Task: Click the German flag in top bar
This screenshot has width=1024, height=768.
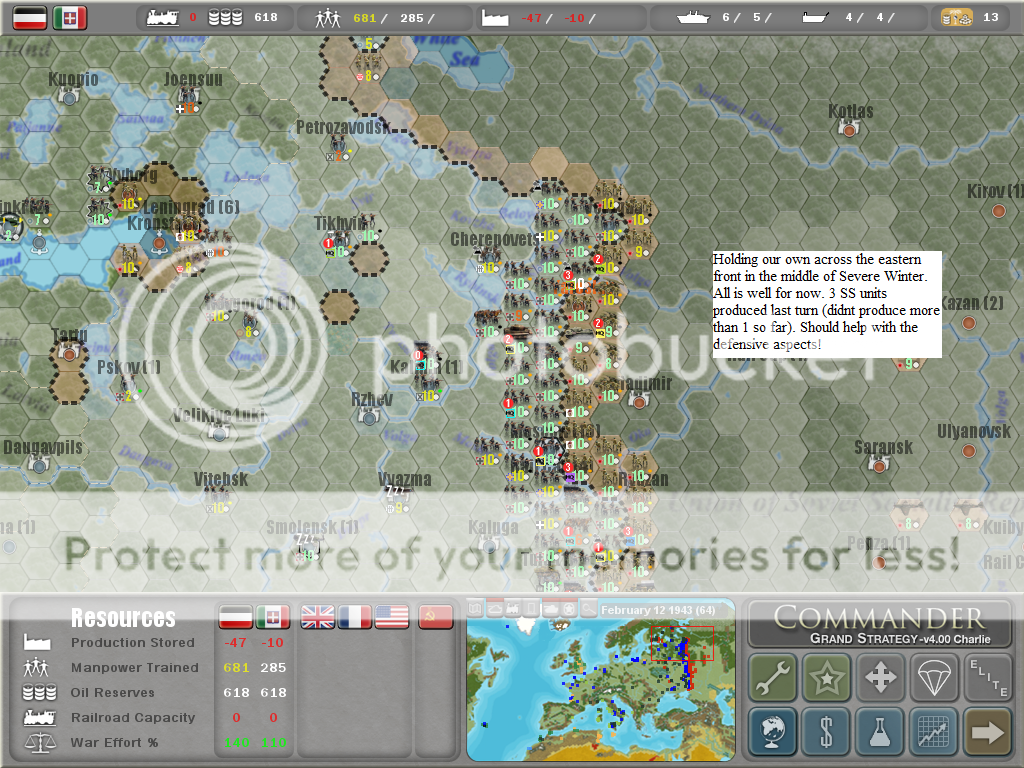Action: coord(28,17)
